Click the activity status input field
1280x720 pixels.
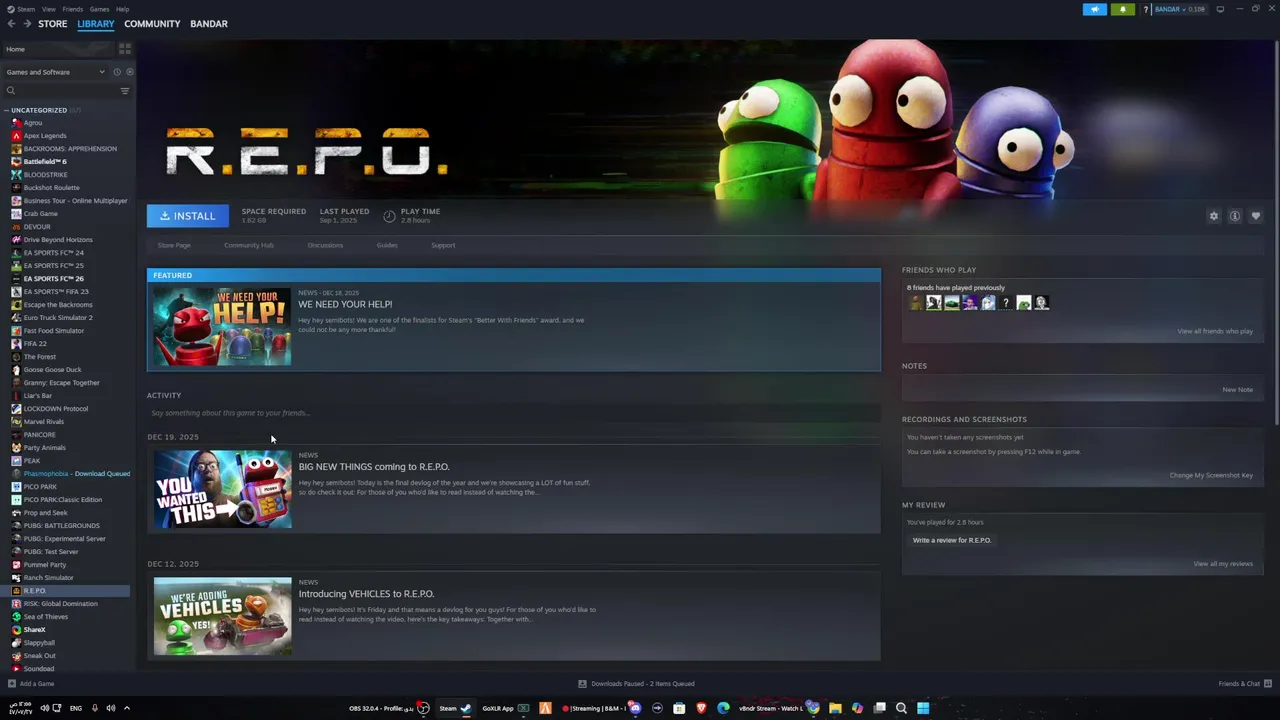tap(513, 413)
